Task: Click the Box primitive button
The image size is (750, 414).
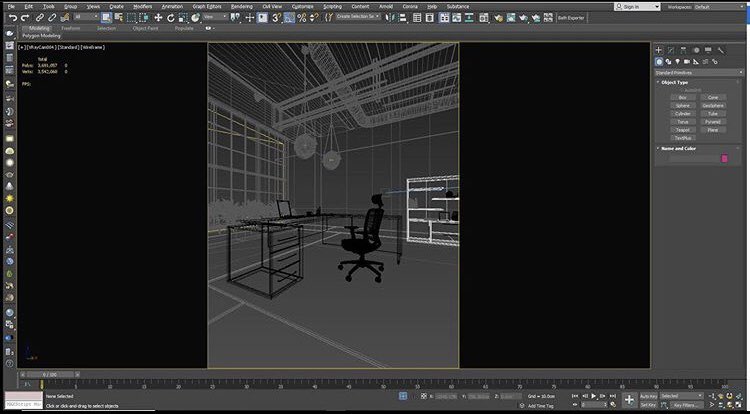Action: 683,98
